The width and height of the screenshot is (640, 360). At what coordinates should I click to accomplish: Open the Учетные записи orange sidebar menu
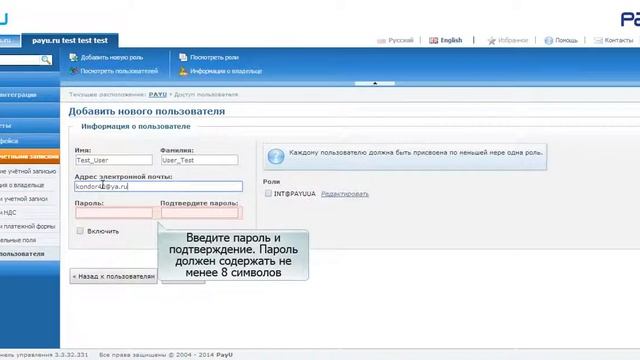coord(30,156)
